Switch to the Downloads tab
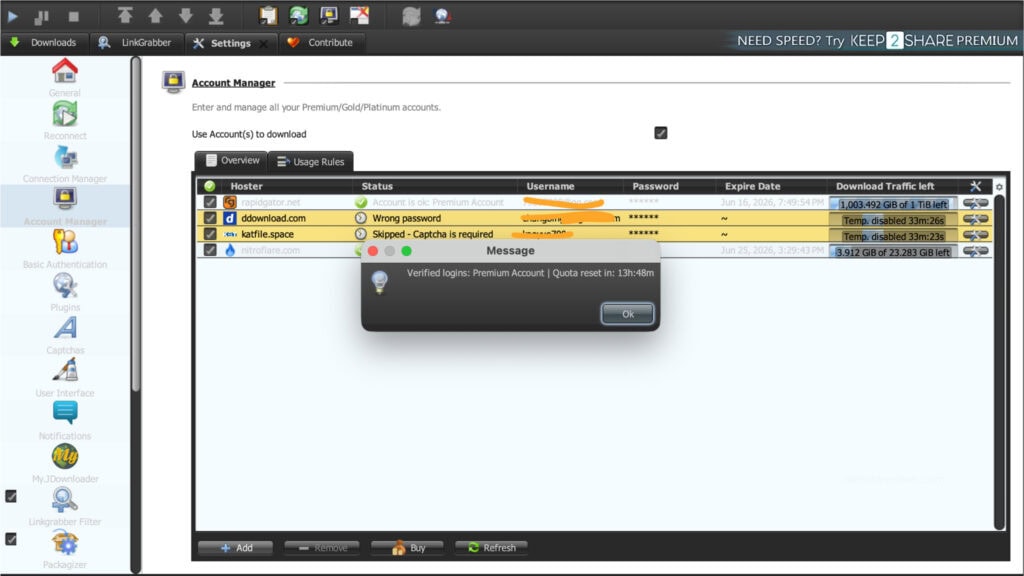Image resolution: width=1024 pixels, height=576 pixels. click(44, 42)
